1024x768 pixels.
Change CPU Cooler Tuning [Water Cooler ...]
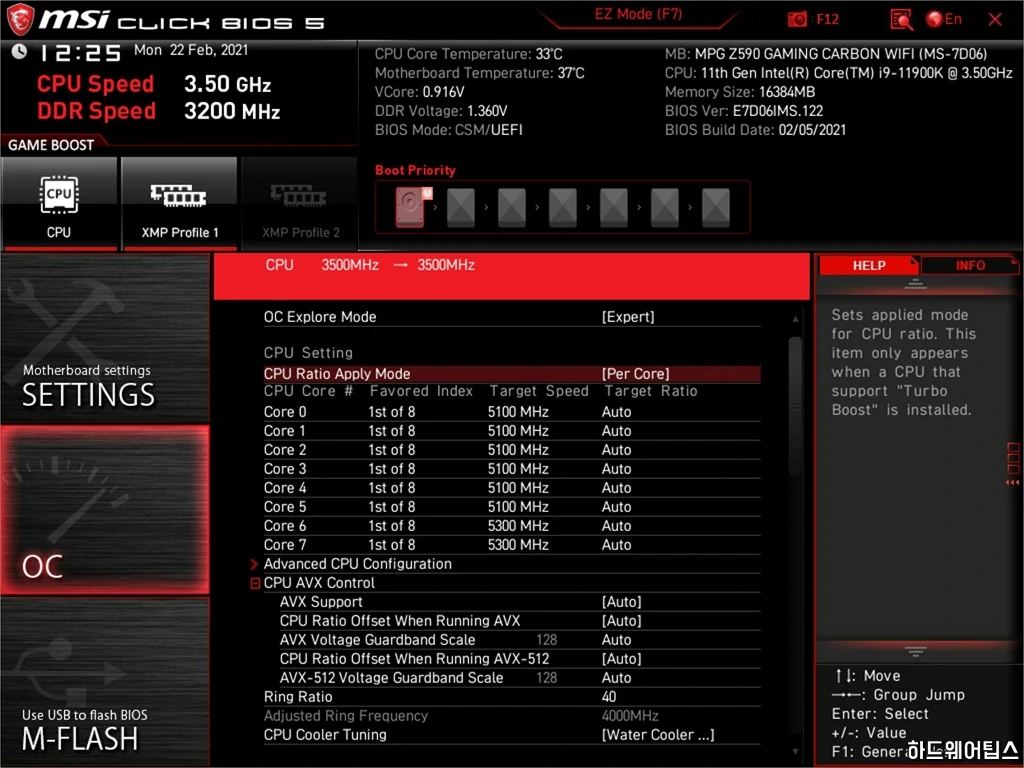tap(658, 735)
